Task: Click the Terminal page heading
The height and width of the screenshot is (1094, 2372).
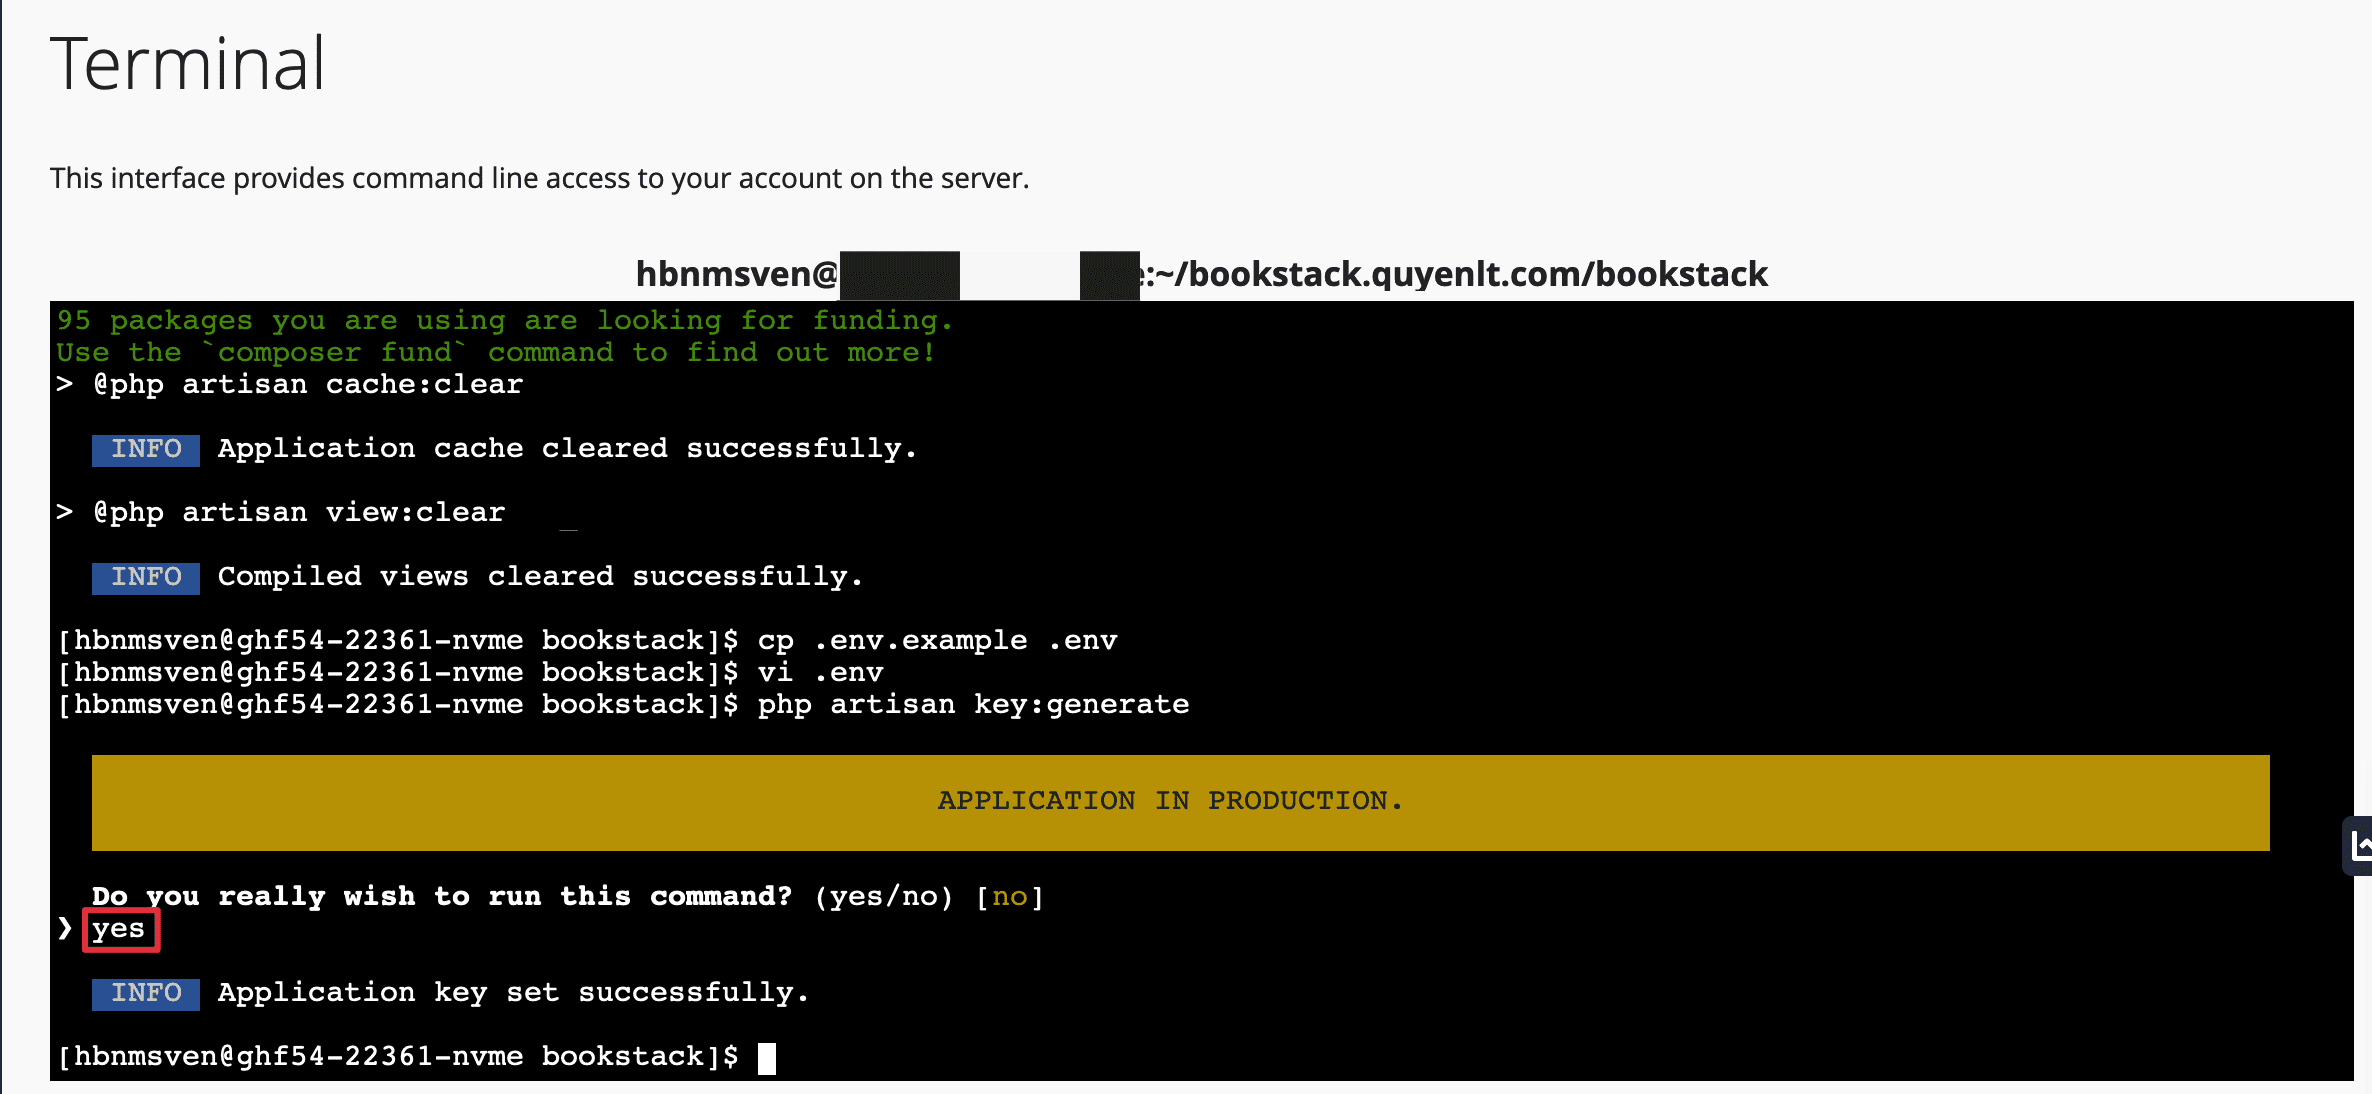Action: coord(188,64)
